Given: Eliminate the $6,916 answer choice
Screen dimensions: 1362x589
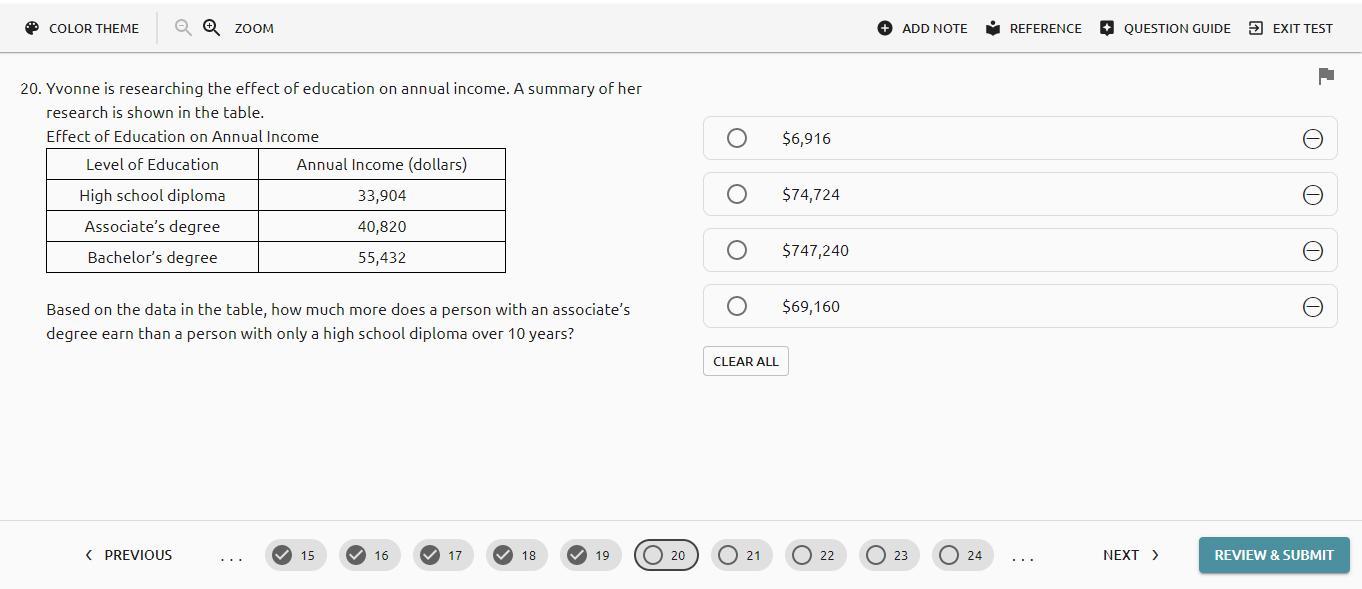Looking at the screenshot, I should (1313, 139).
